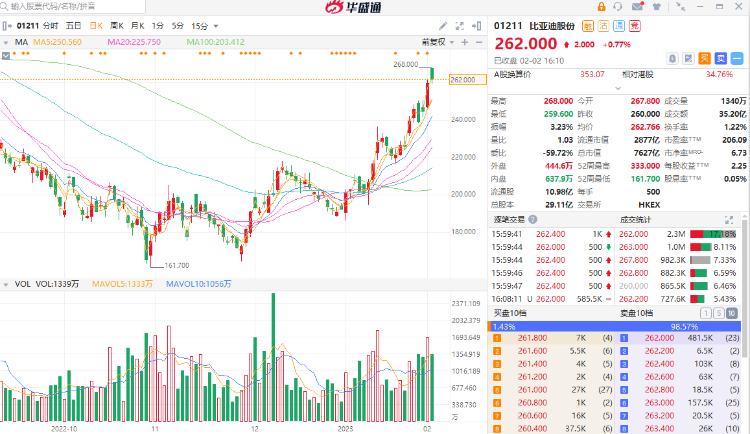750x434 pixels.
Task: Click the MA20:225.750 indicator label
Action: pos(134,42)
